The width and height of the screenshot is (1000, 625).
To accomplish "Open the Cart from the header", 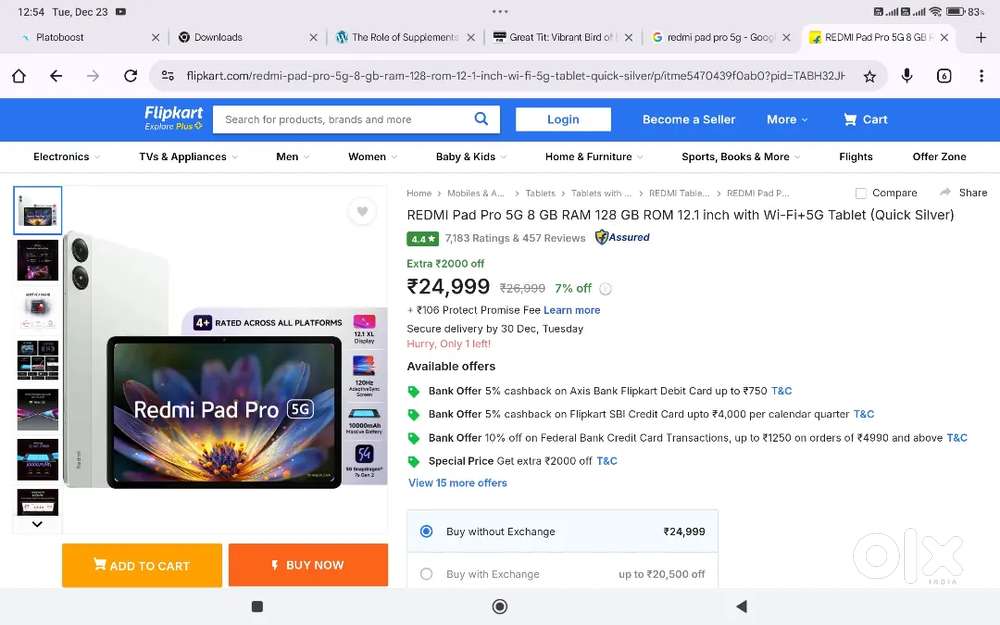I will [865, 119].
